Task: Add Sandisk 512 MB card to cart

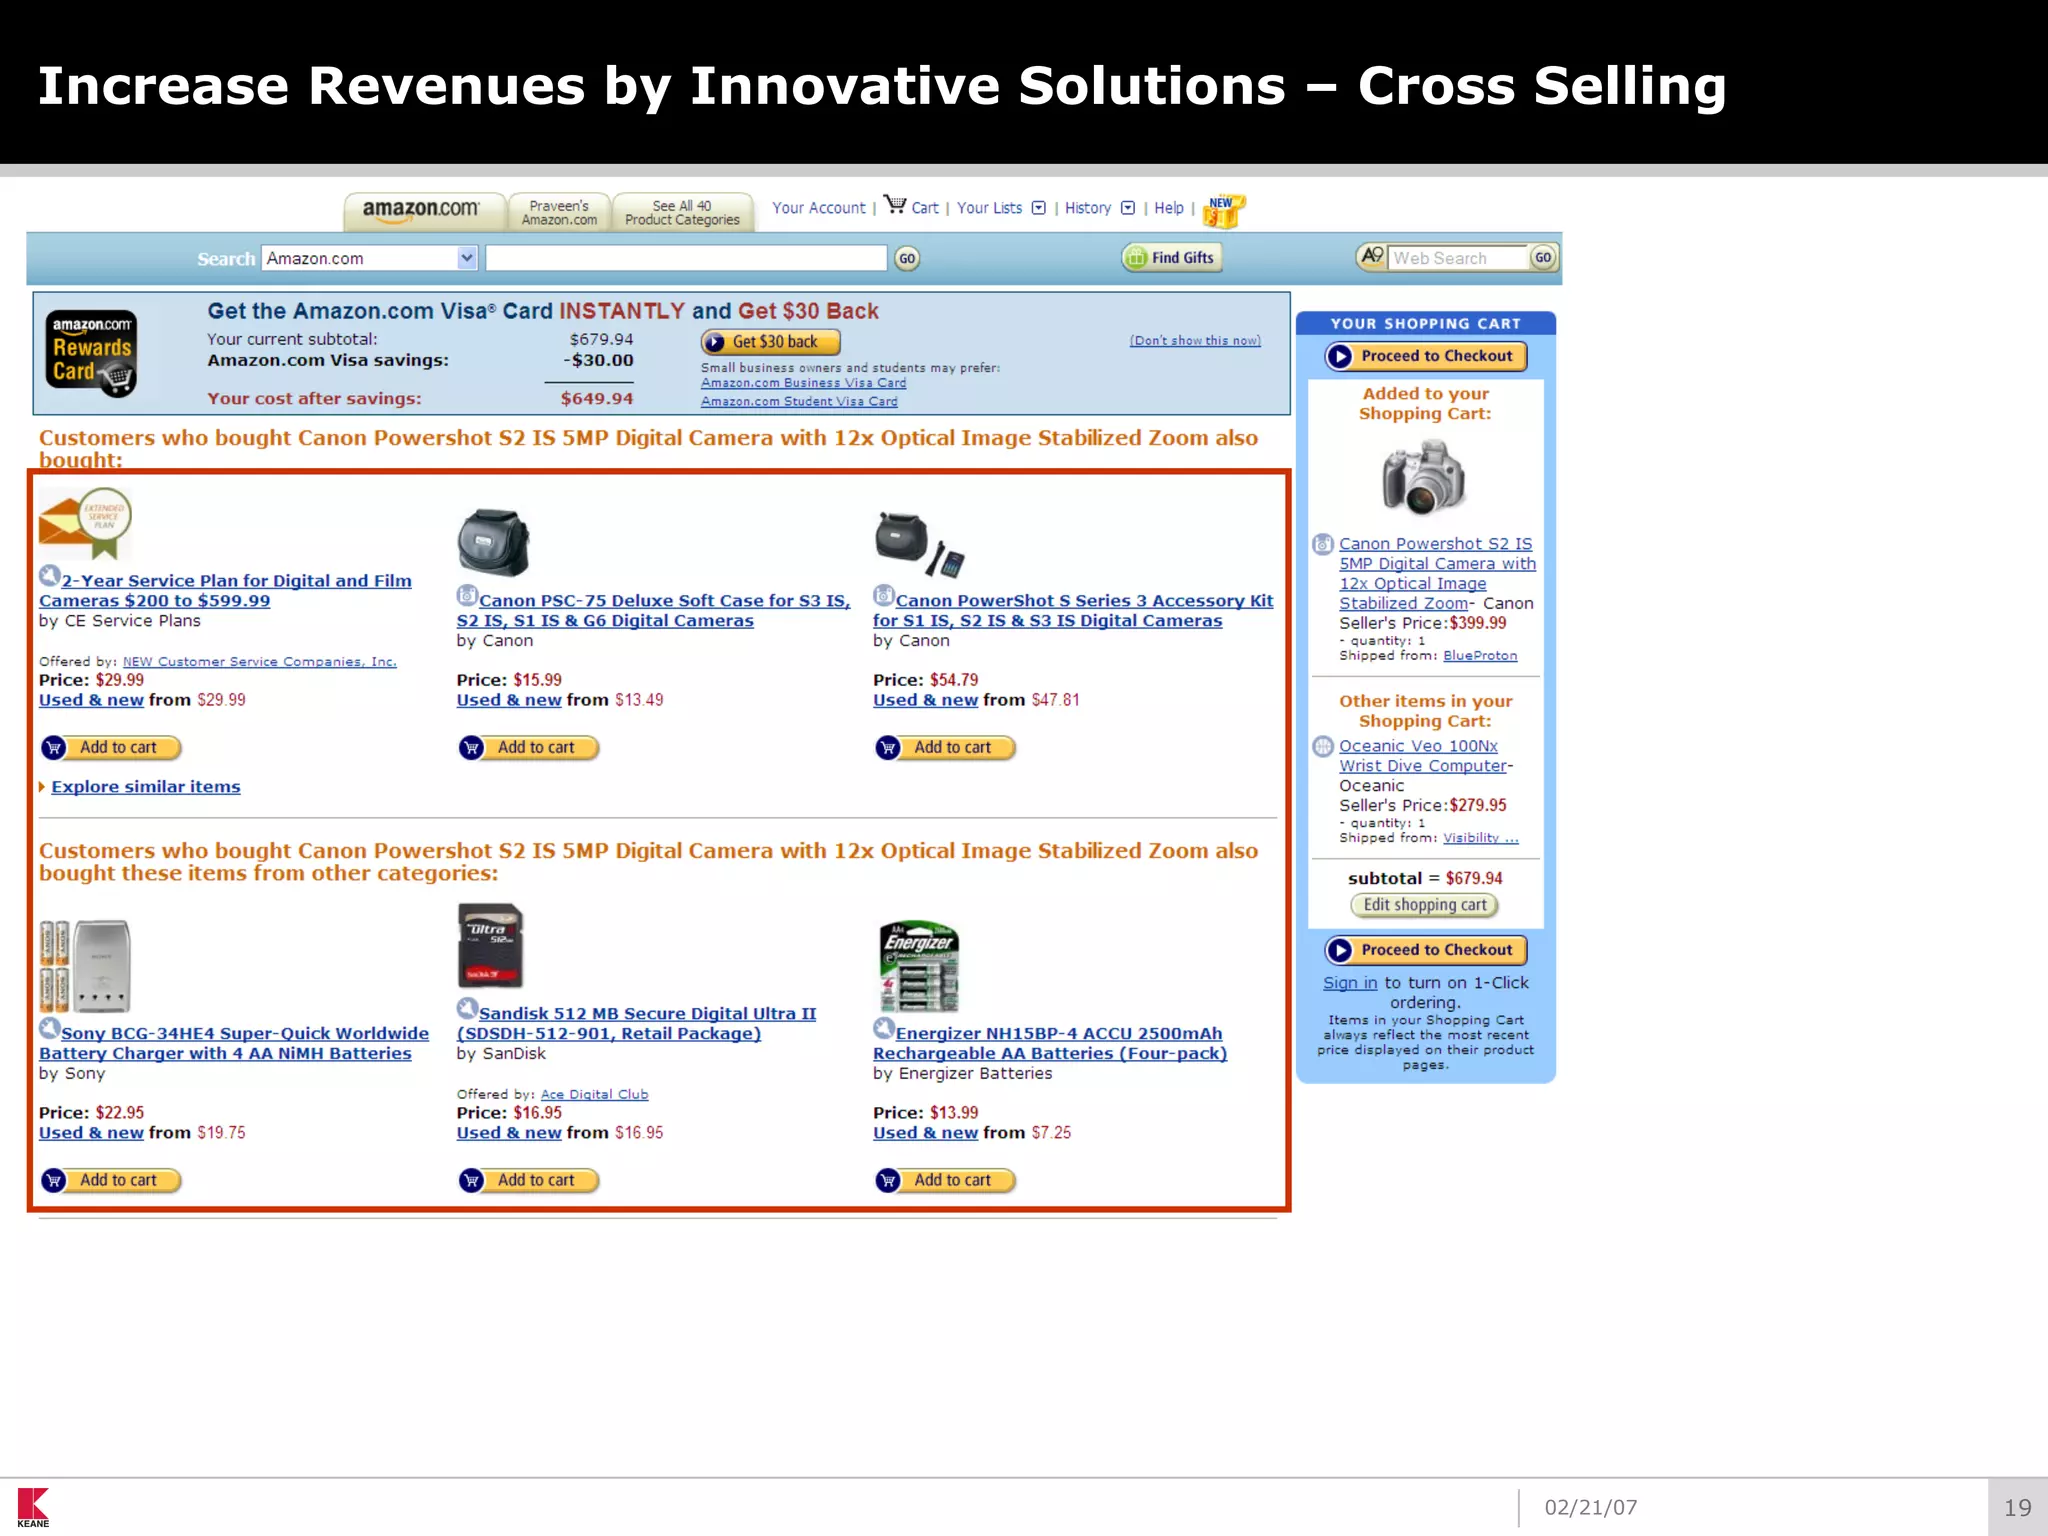Action: 528,1180
